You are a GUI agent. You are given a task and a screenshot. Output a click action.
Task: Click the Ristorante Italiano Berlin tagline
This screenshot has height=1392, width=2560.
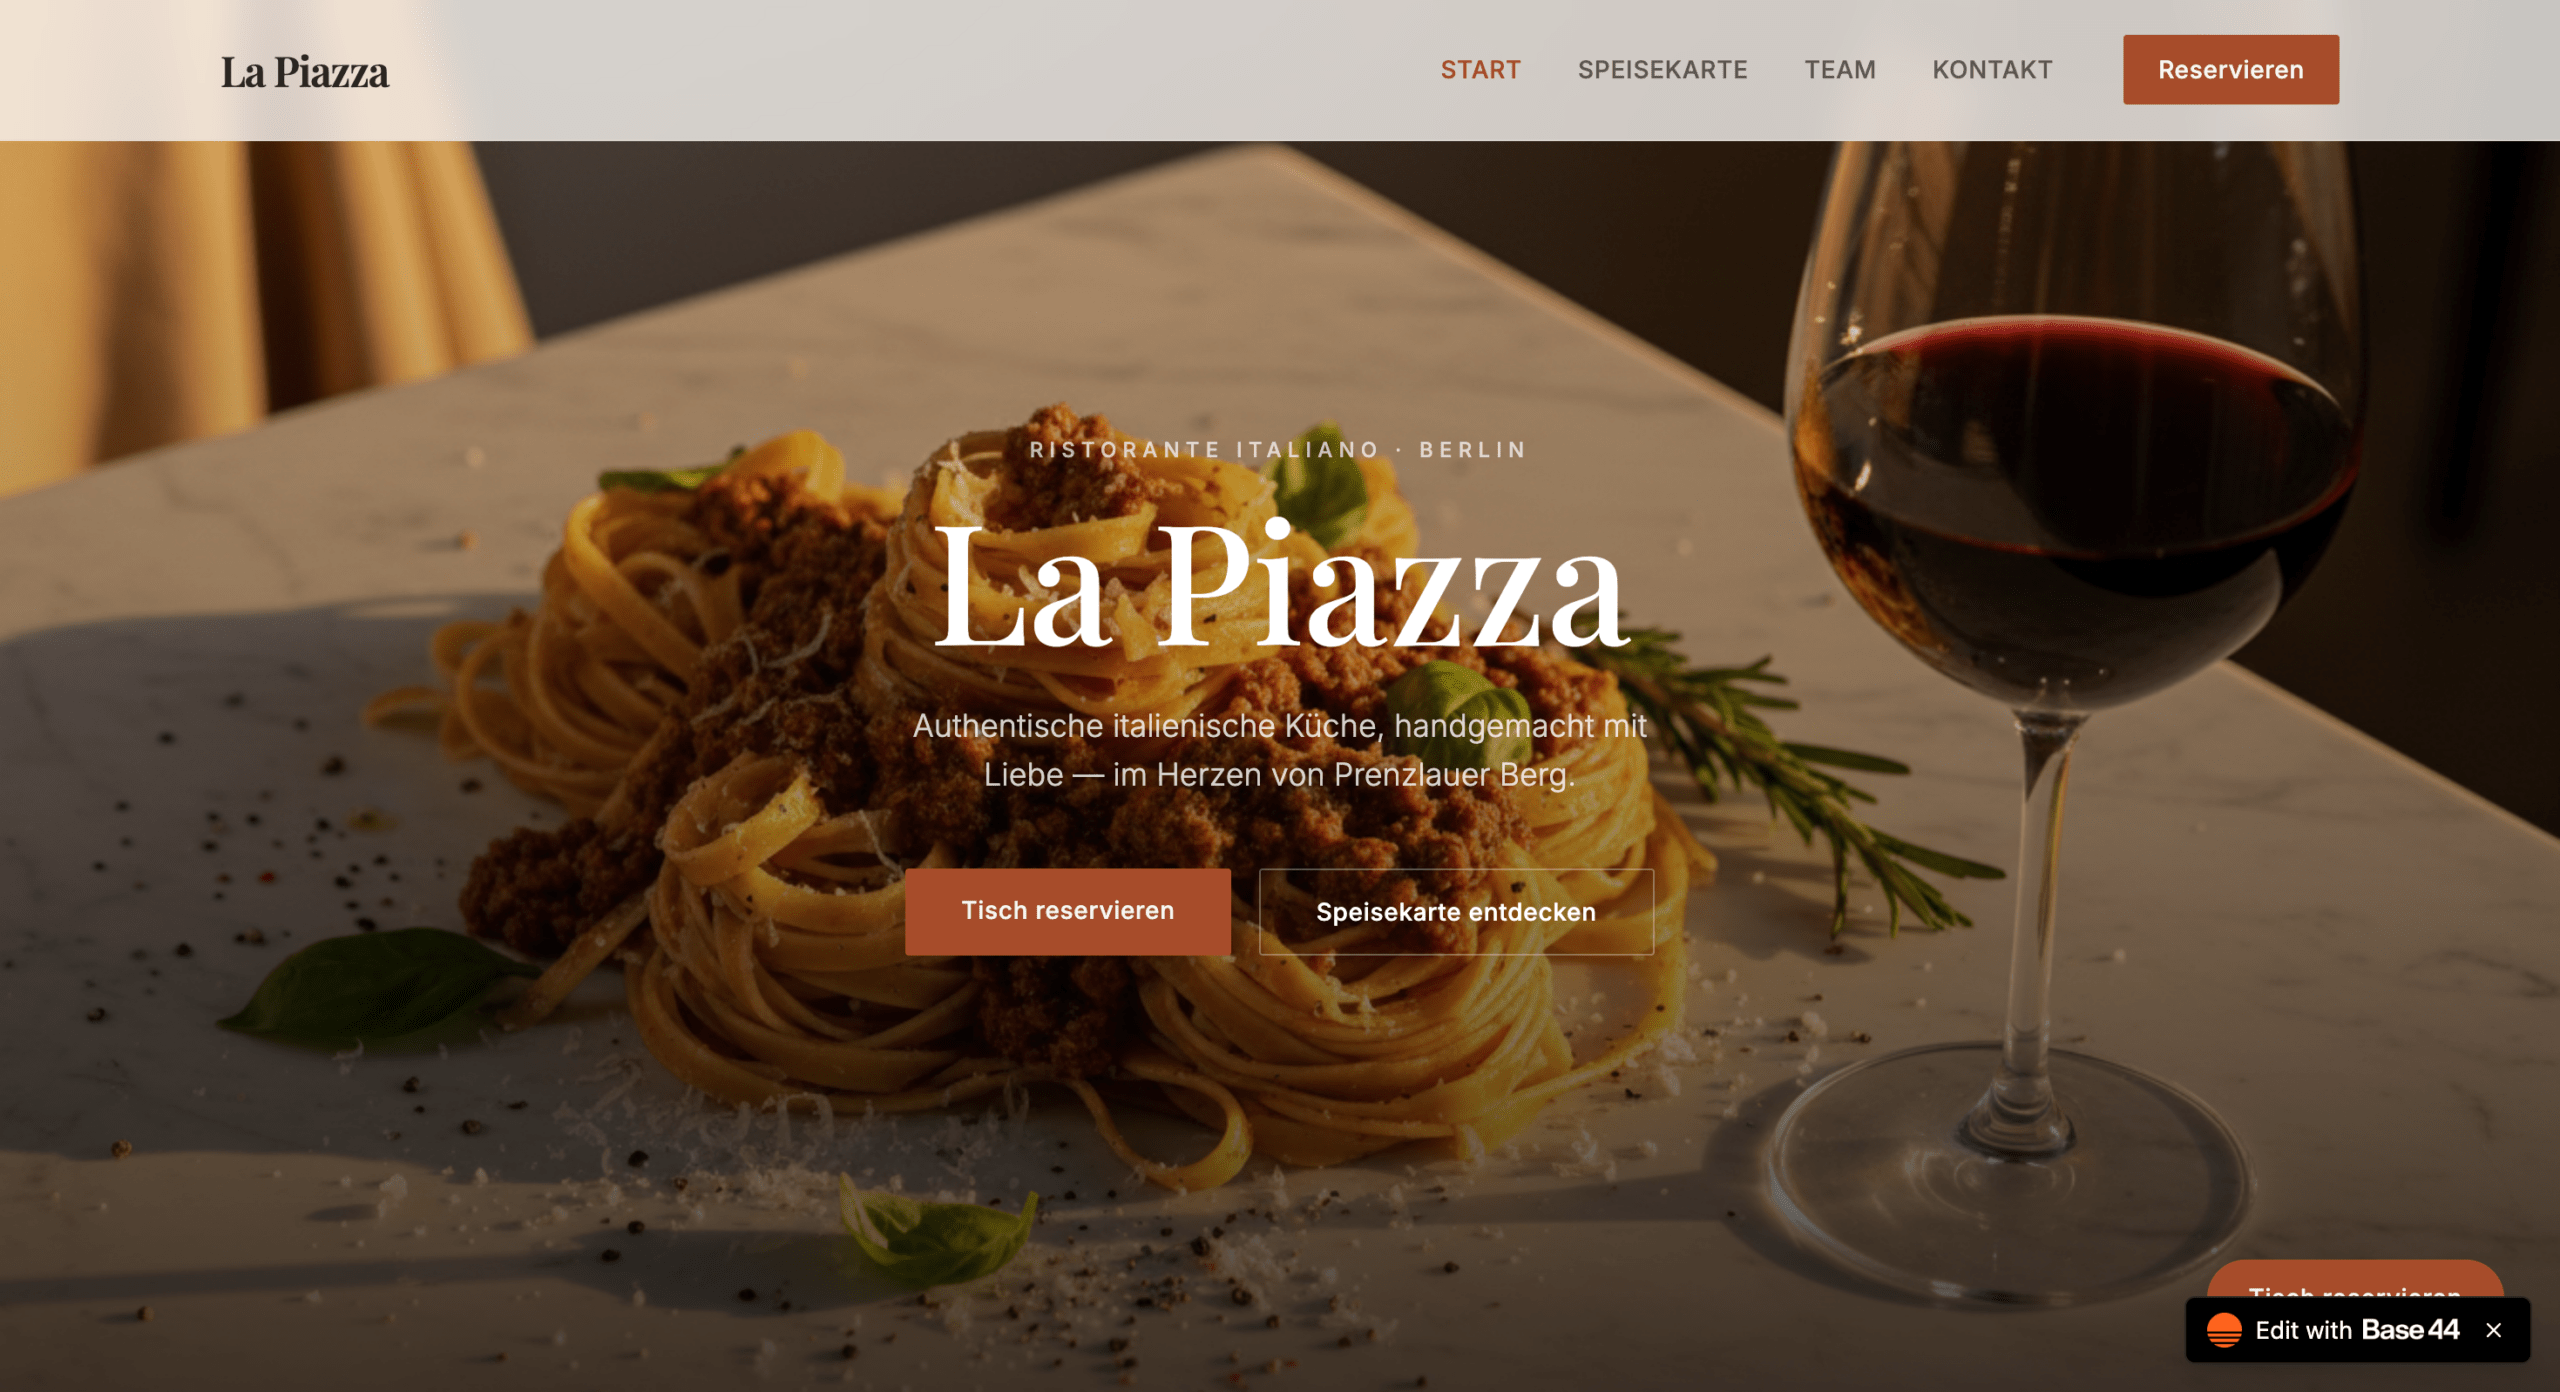point(1278,450)
